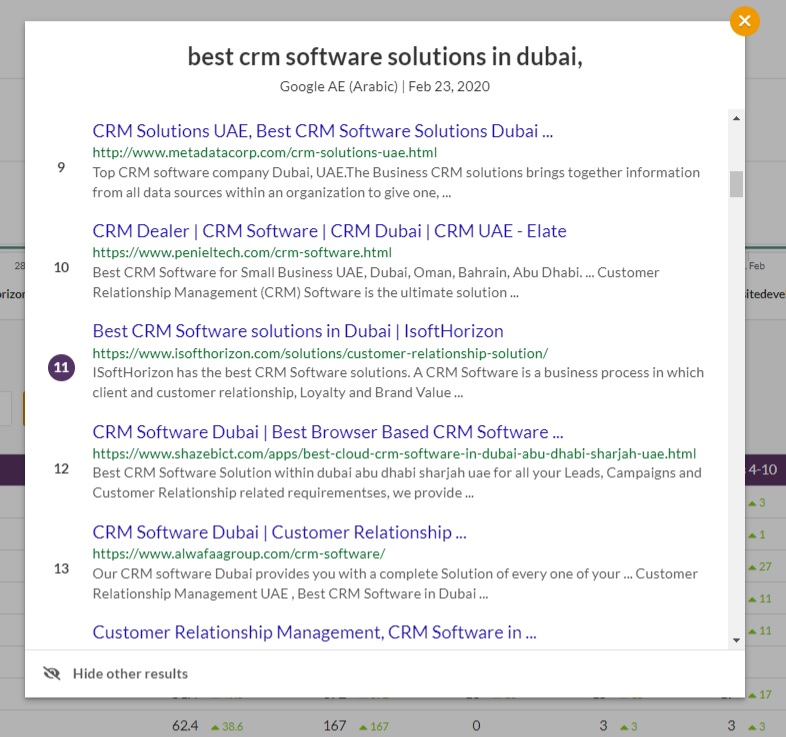Click the results list scrollbar thumb

point(736,184)
